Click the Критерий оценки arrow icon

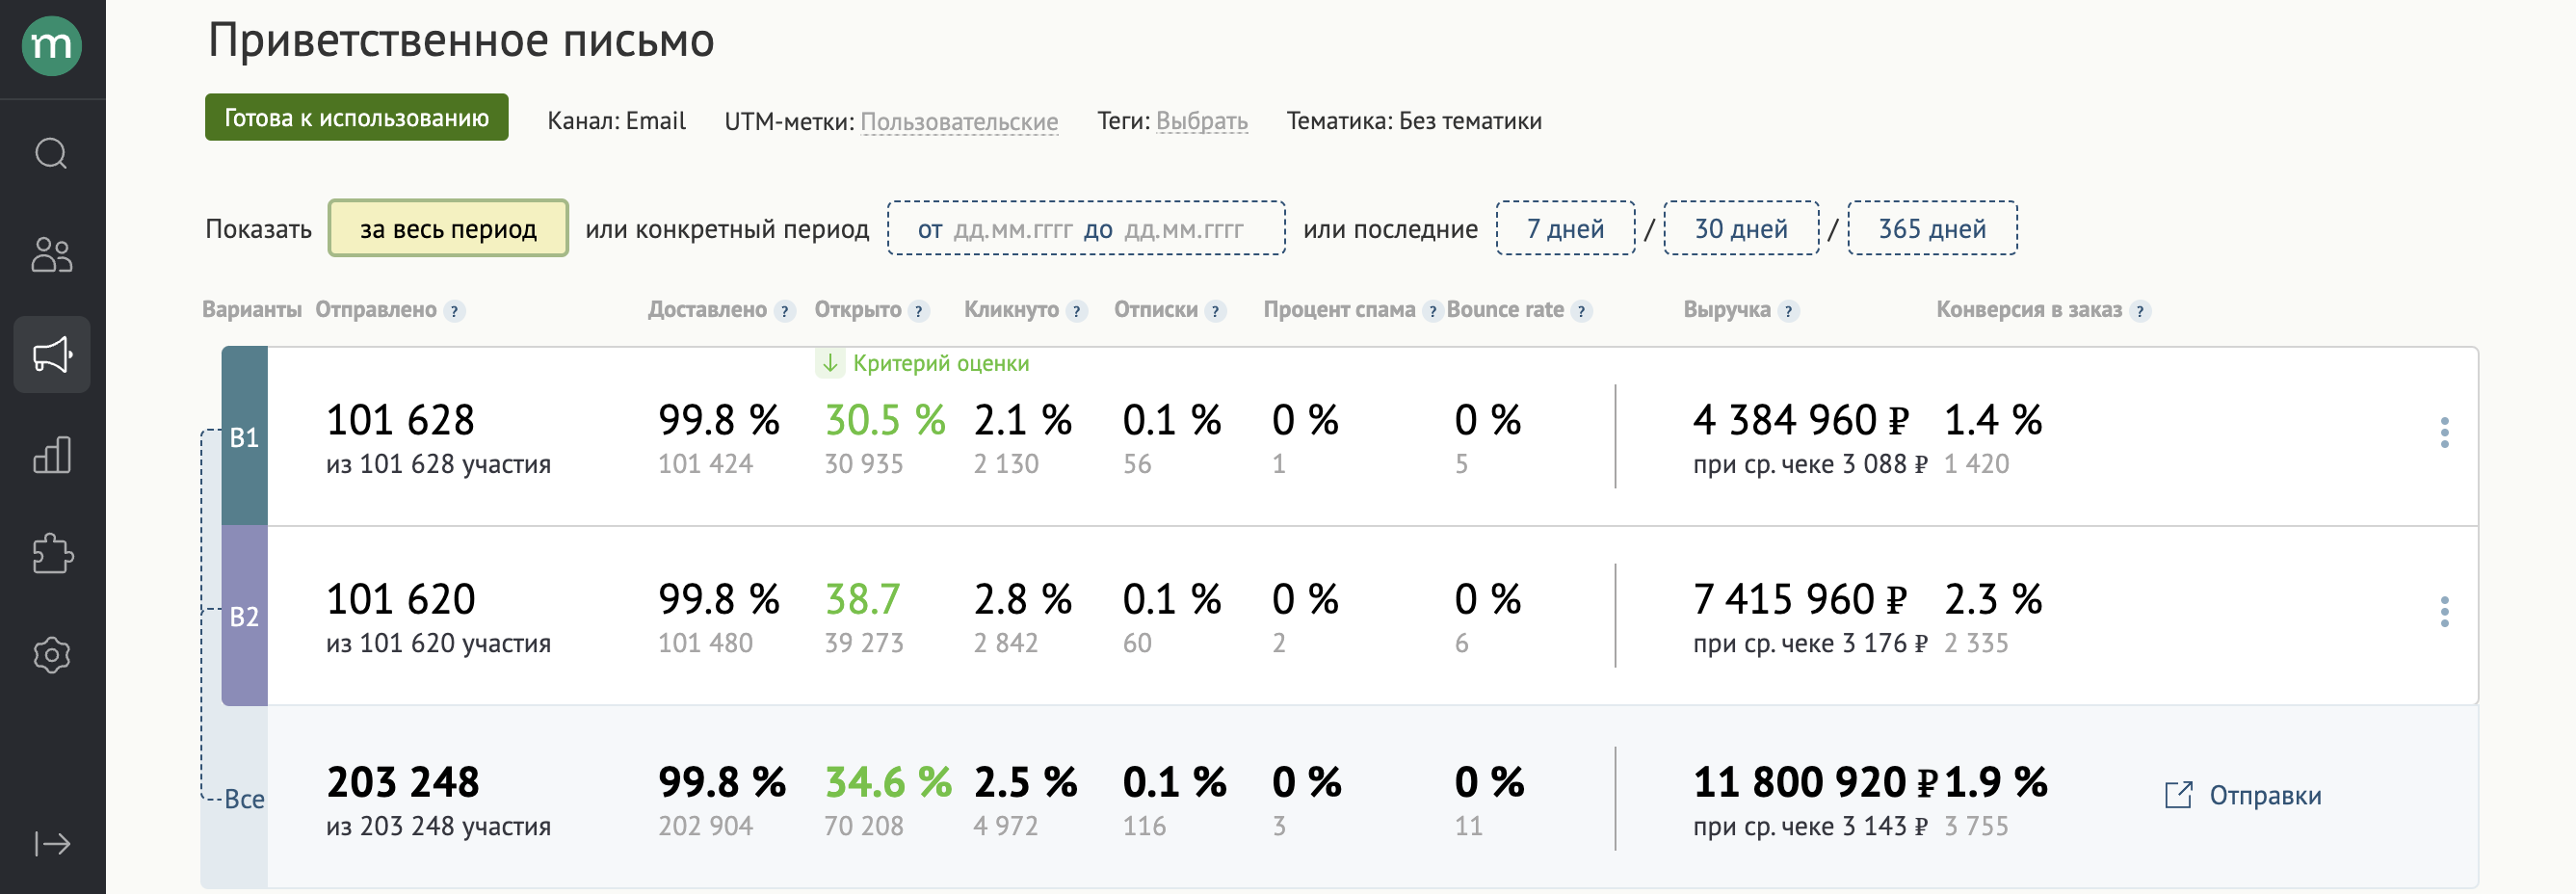pyautogui.click(x=830, y=363)
